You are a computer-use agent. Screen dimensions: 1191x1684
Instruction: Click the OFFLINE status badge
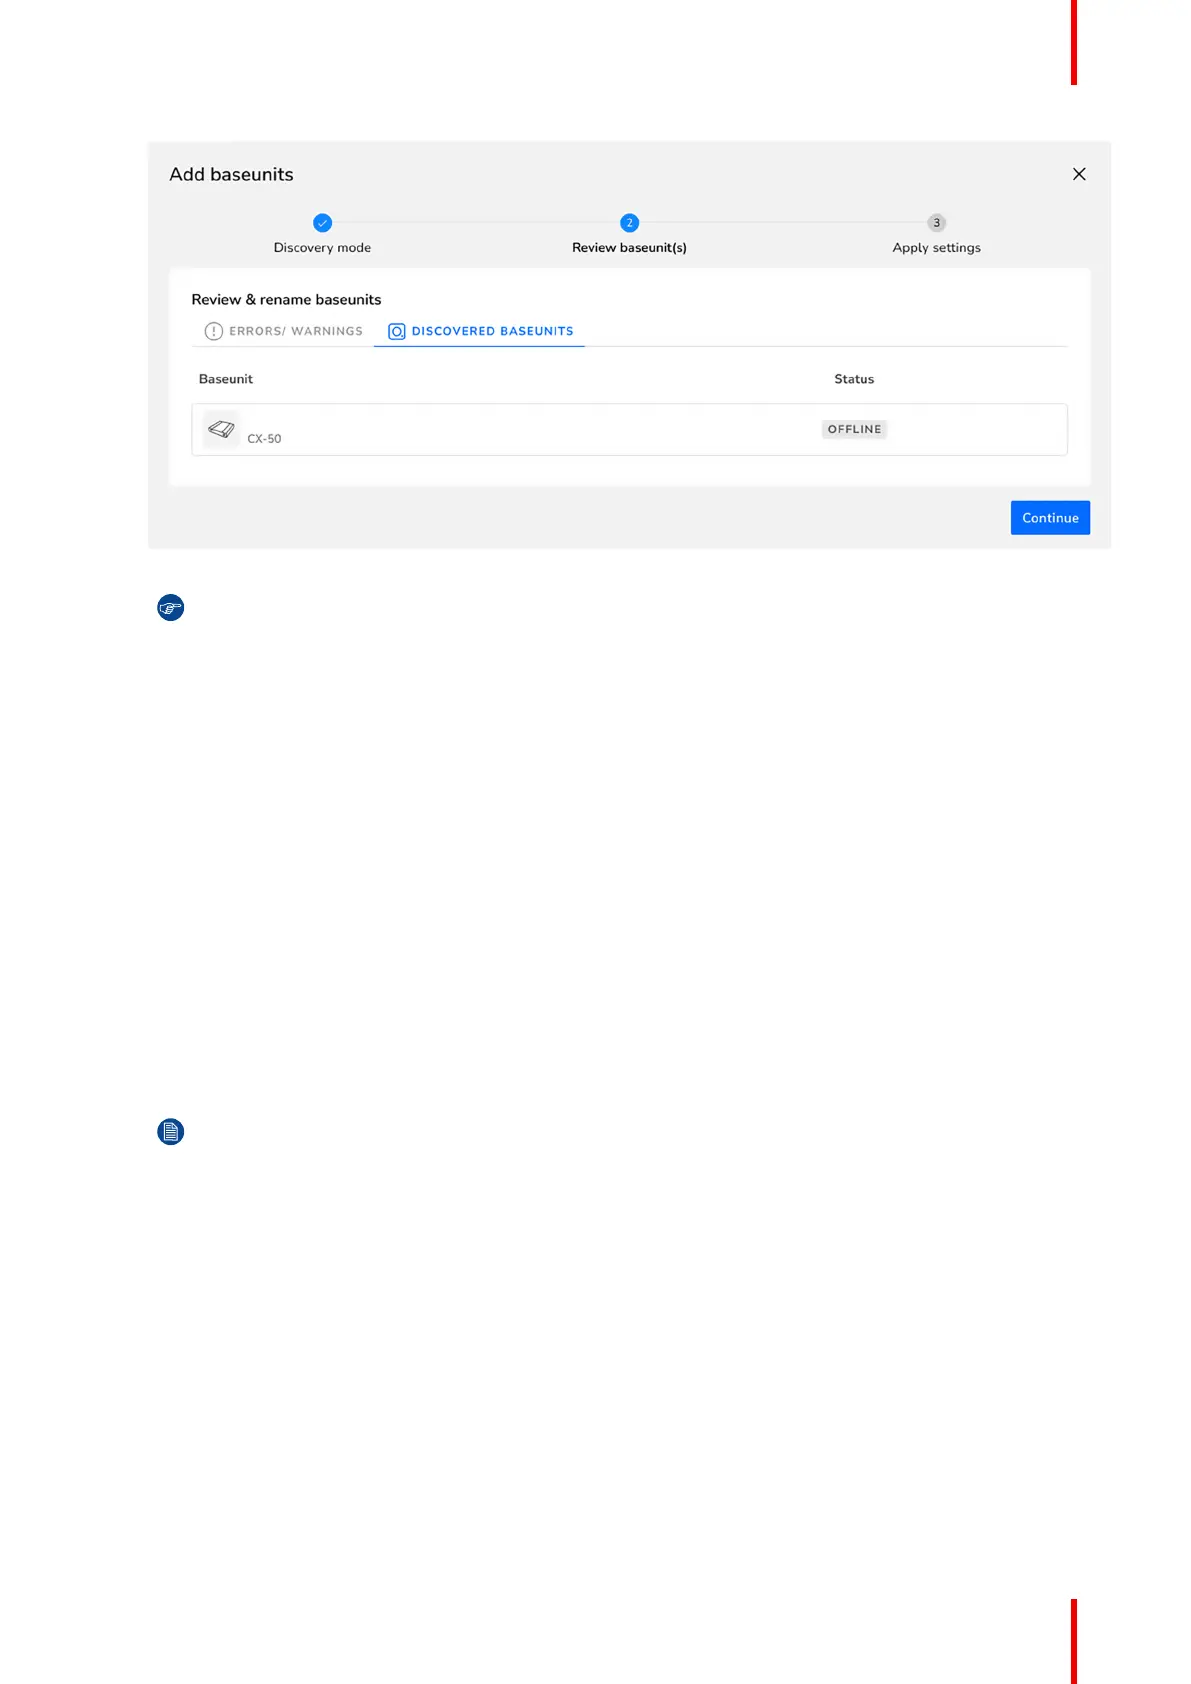pyautogui.click(x=854, y=429)
